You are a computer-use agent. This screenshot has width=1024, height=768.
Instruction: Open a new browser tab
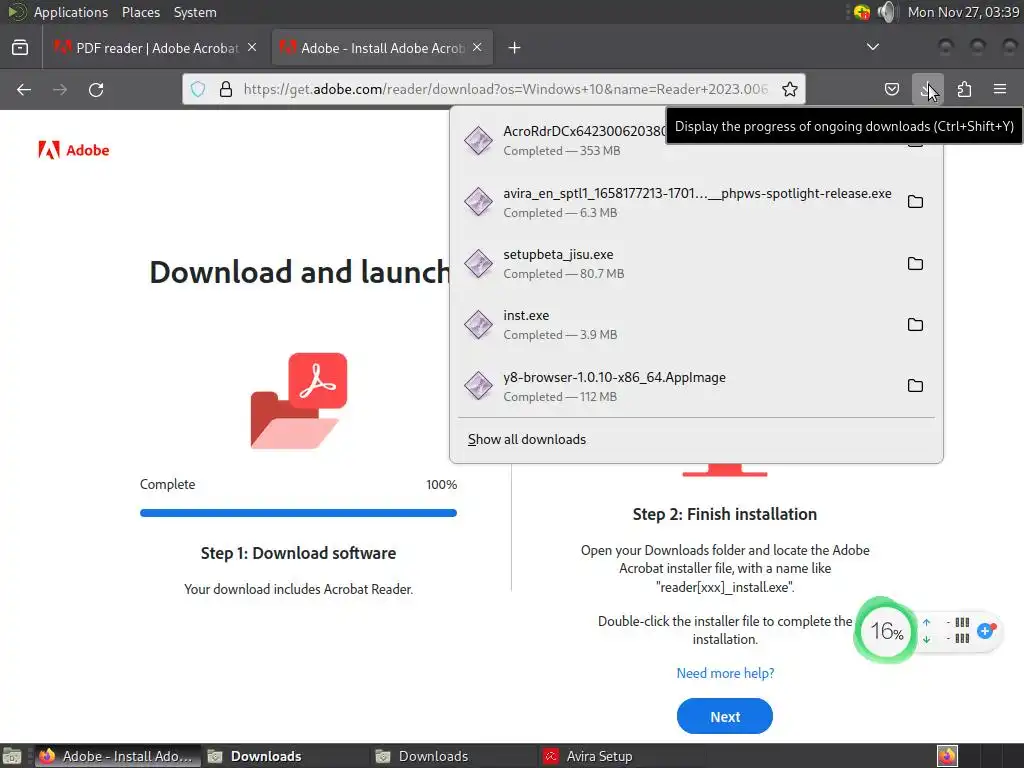[515, 48]
